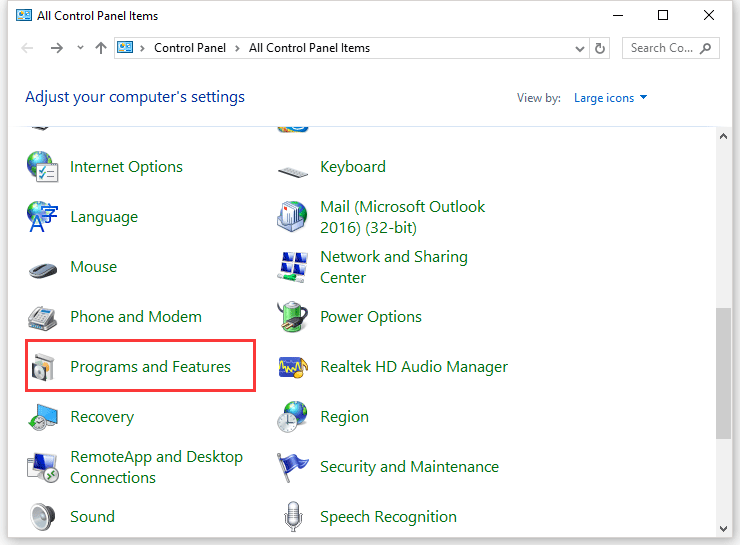Screen dimensions: 740x545
Task: Click the Recovery icon
Action: [x=43, y=417]
